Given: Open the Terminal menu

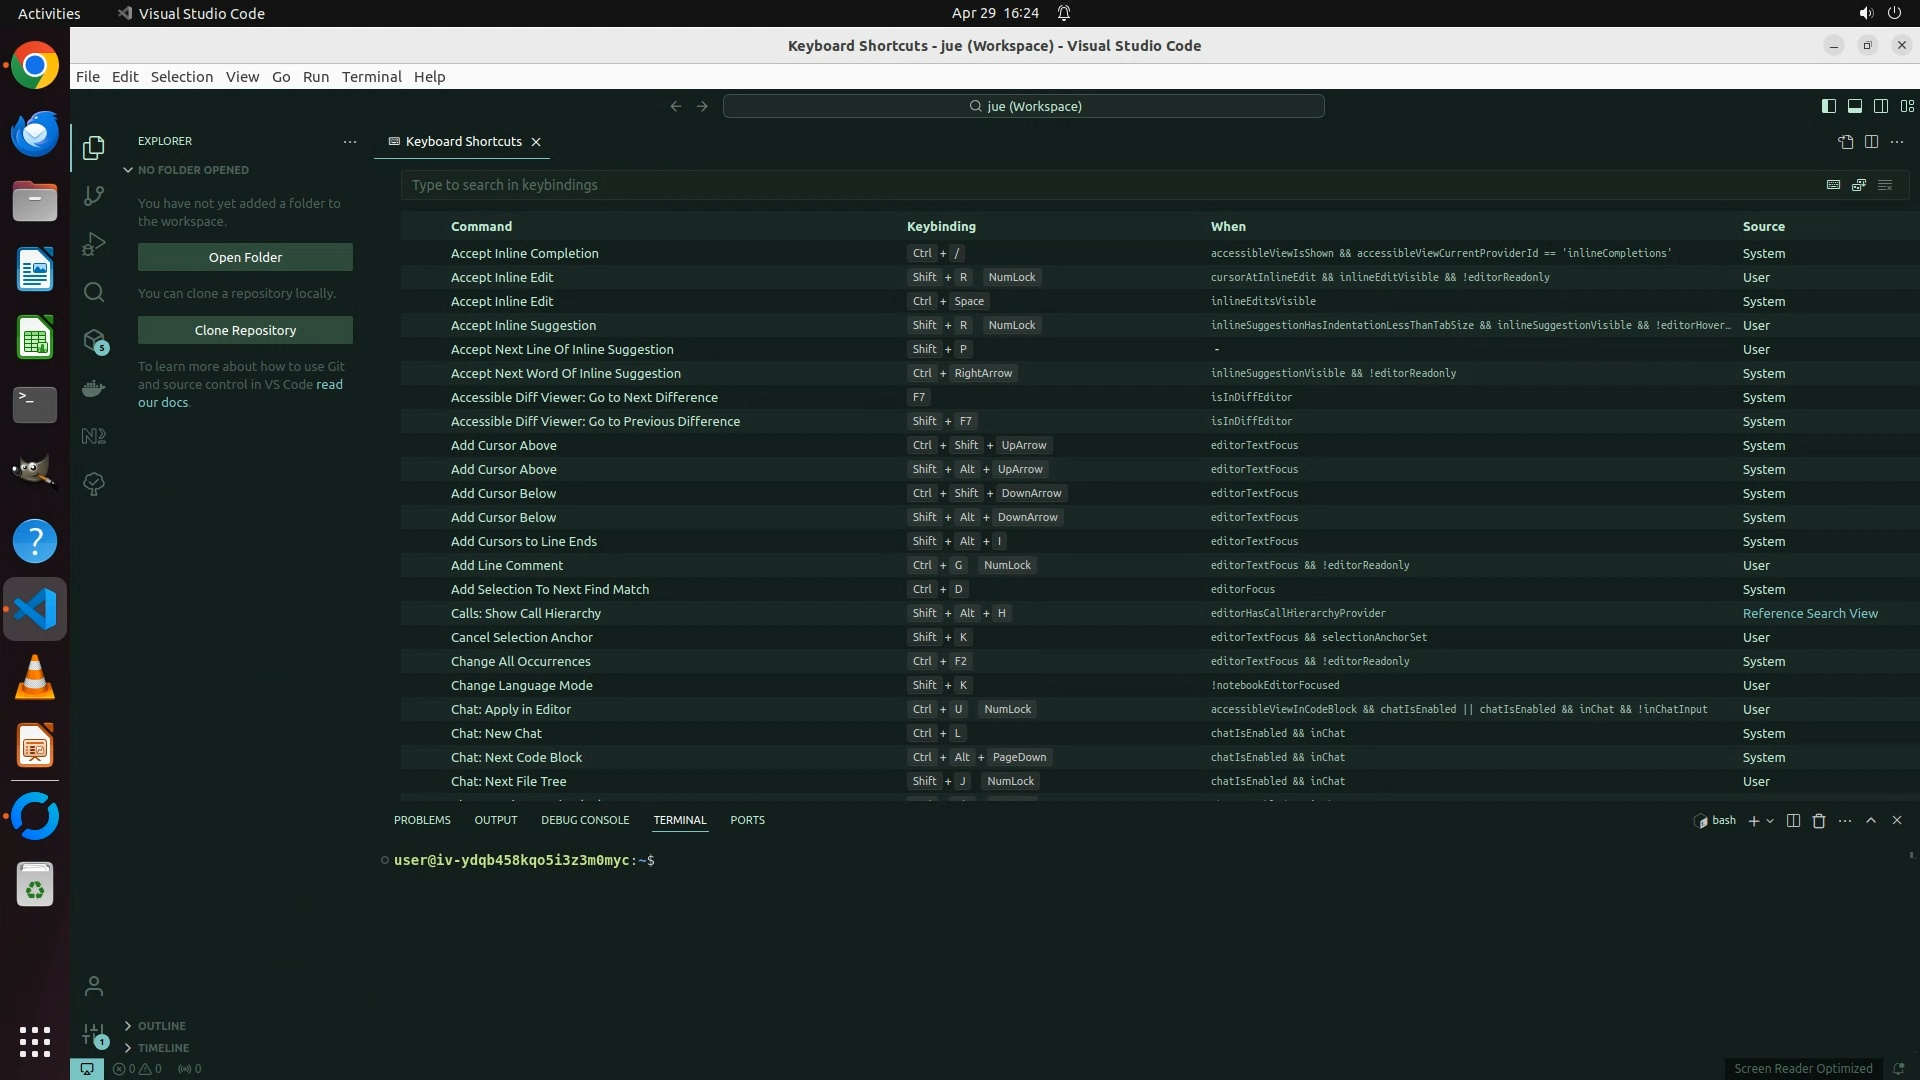Looking at the screenshot, I should (x=371, y=77).
